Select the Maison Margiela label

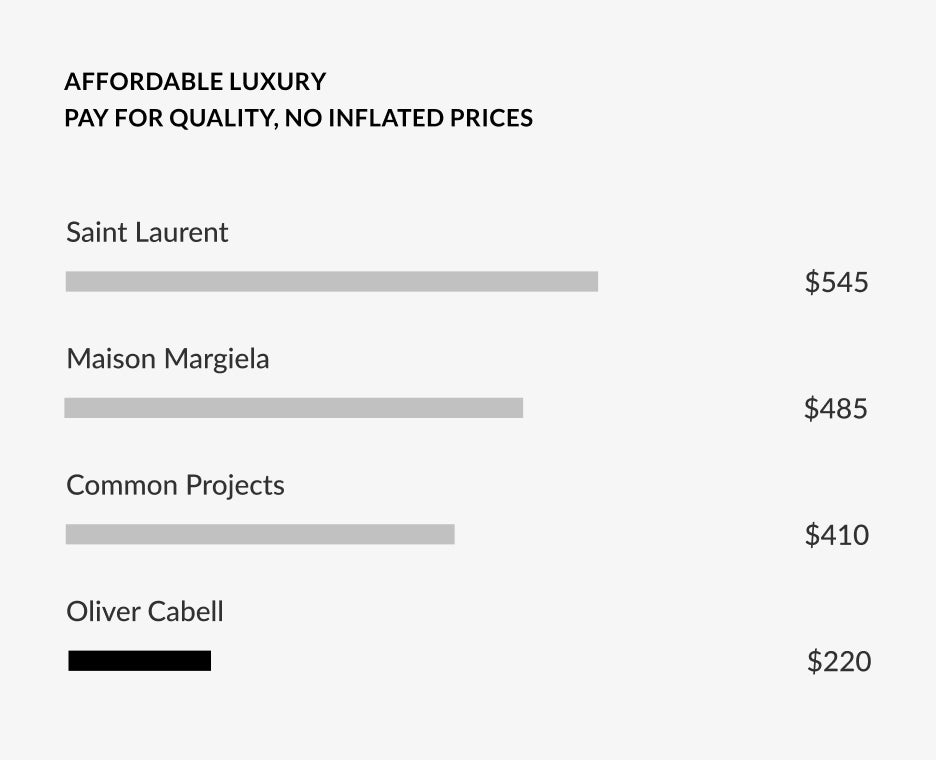[168, 359]
